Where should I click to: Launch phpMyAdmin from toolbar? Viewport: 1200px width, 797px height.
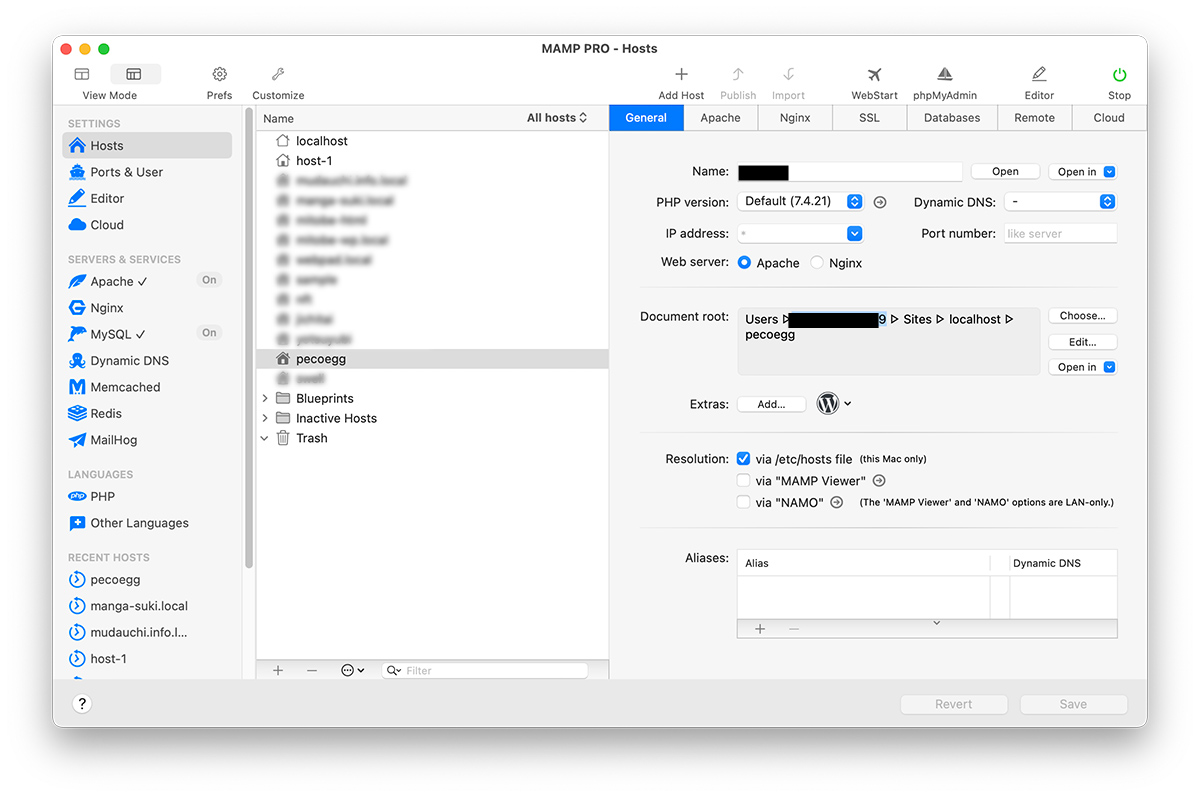coord(944,75)
